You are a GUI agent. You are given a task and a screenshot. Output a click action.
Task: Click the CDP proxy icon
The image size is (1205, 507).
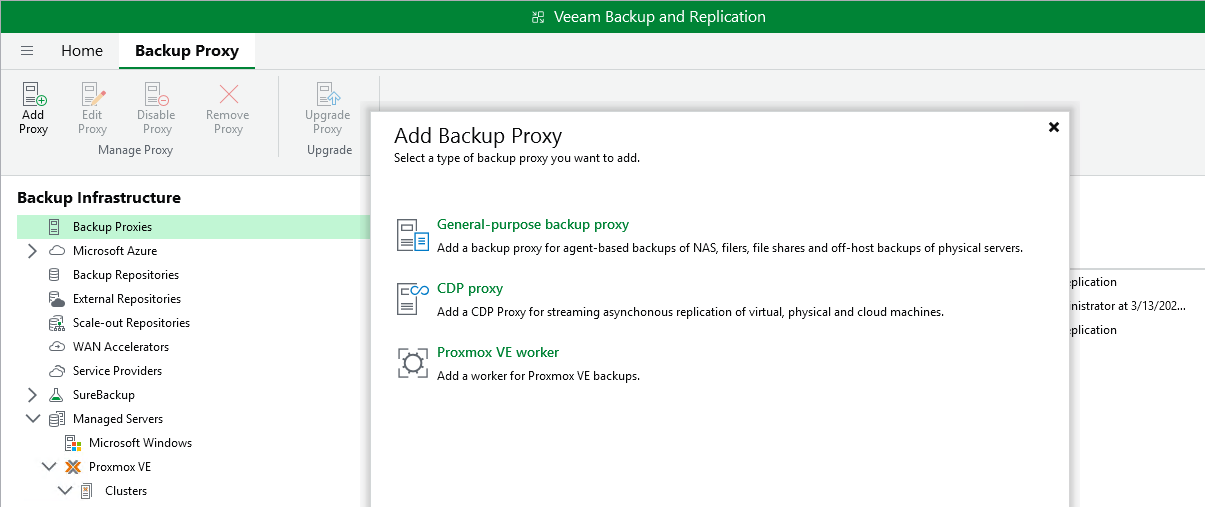point(413,299)
